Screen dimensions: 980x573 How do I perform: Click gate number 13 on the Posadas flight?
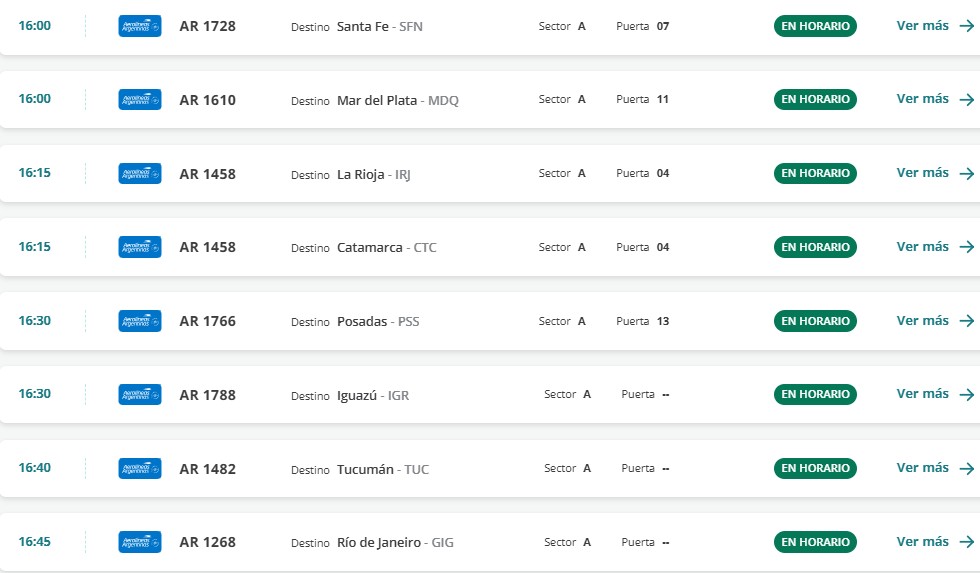coord(663,322)
